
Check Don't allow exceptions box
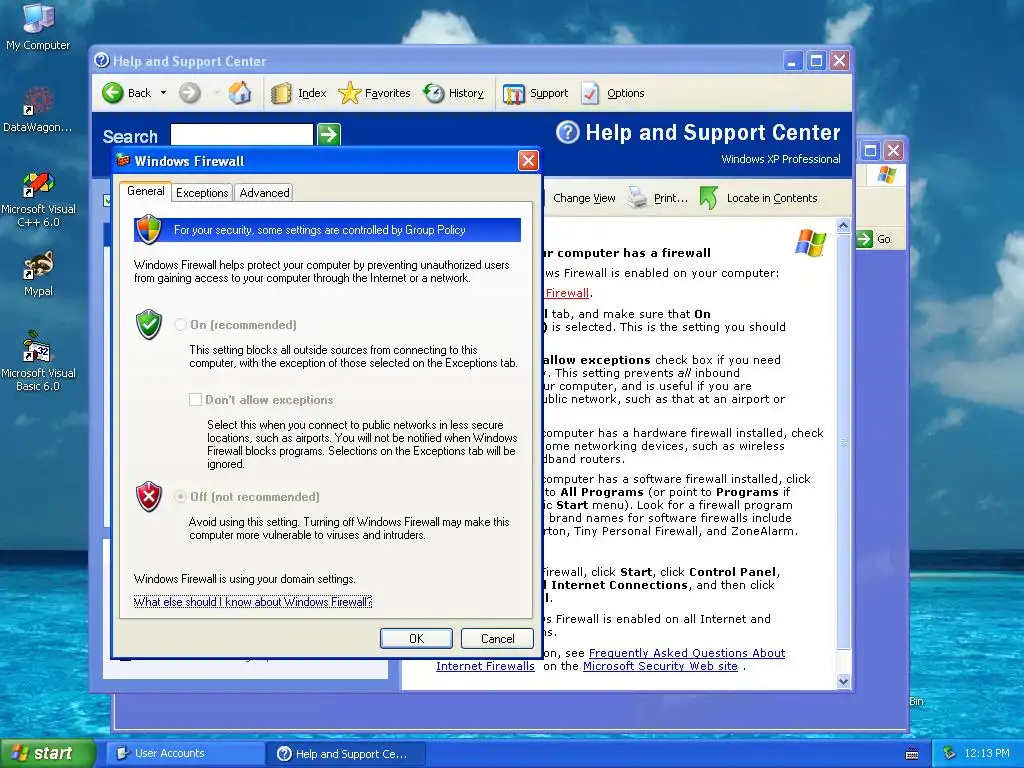(195, 399)
